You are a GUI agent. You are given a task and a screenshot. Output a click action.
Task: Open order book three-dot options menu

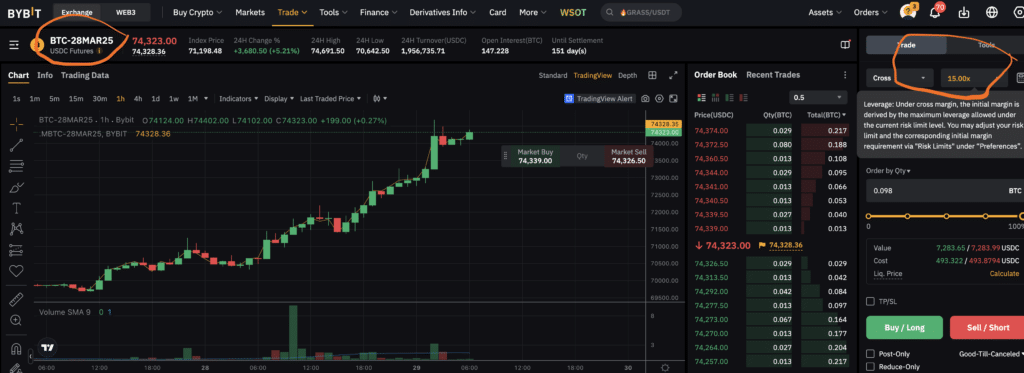coord(845,75)
